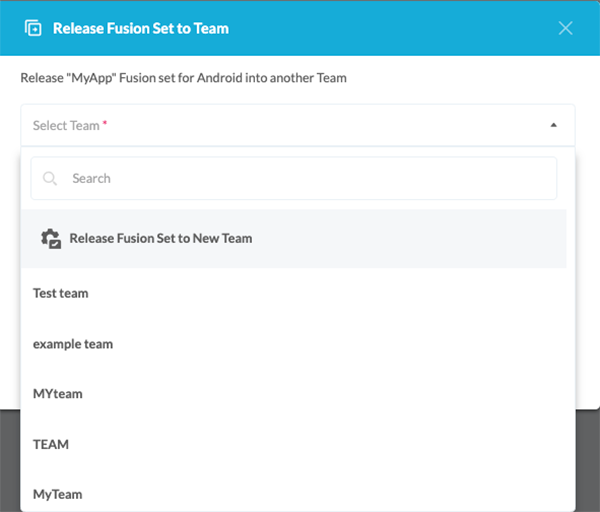Click the Search placeholder text

click(91, 178)
